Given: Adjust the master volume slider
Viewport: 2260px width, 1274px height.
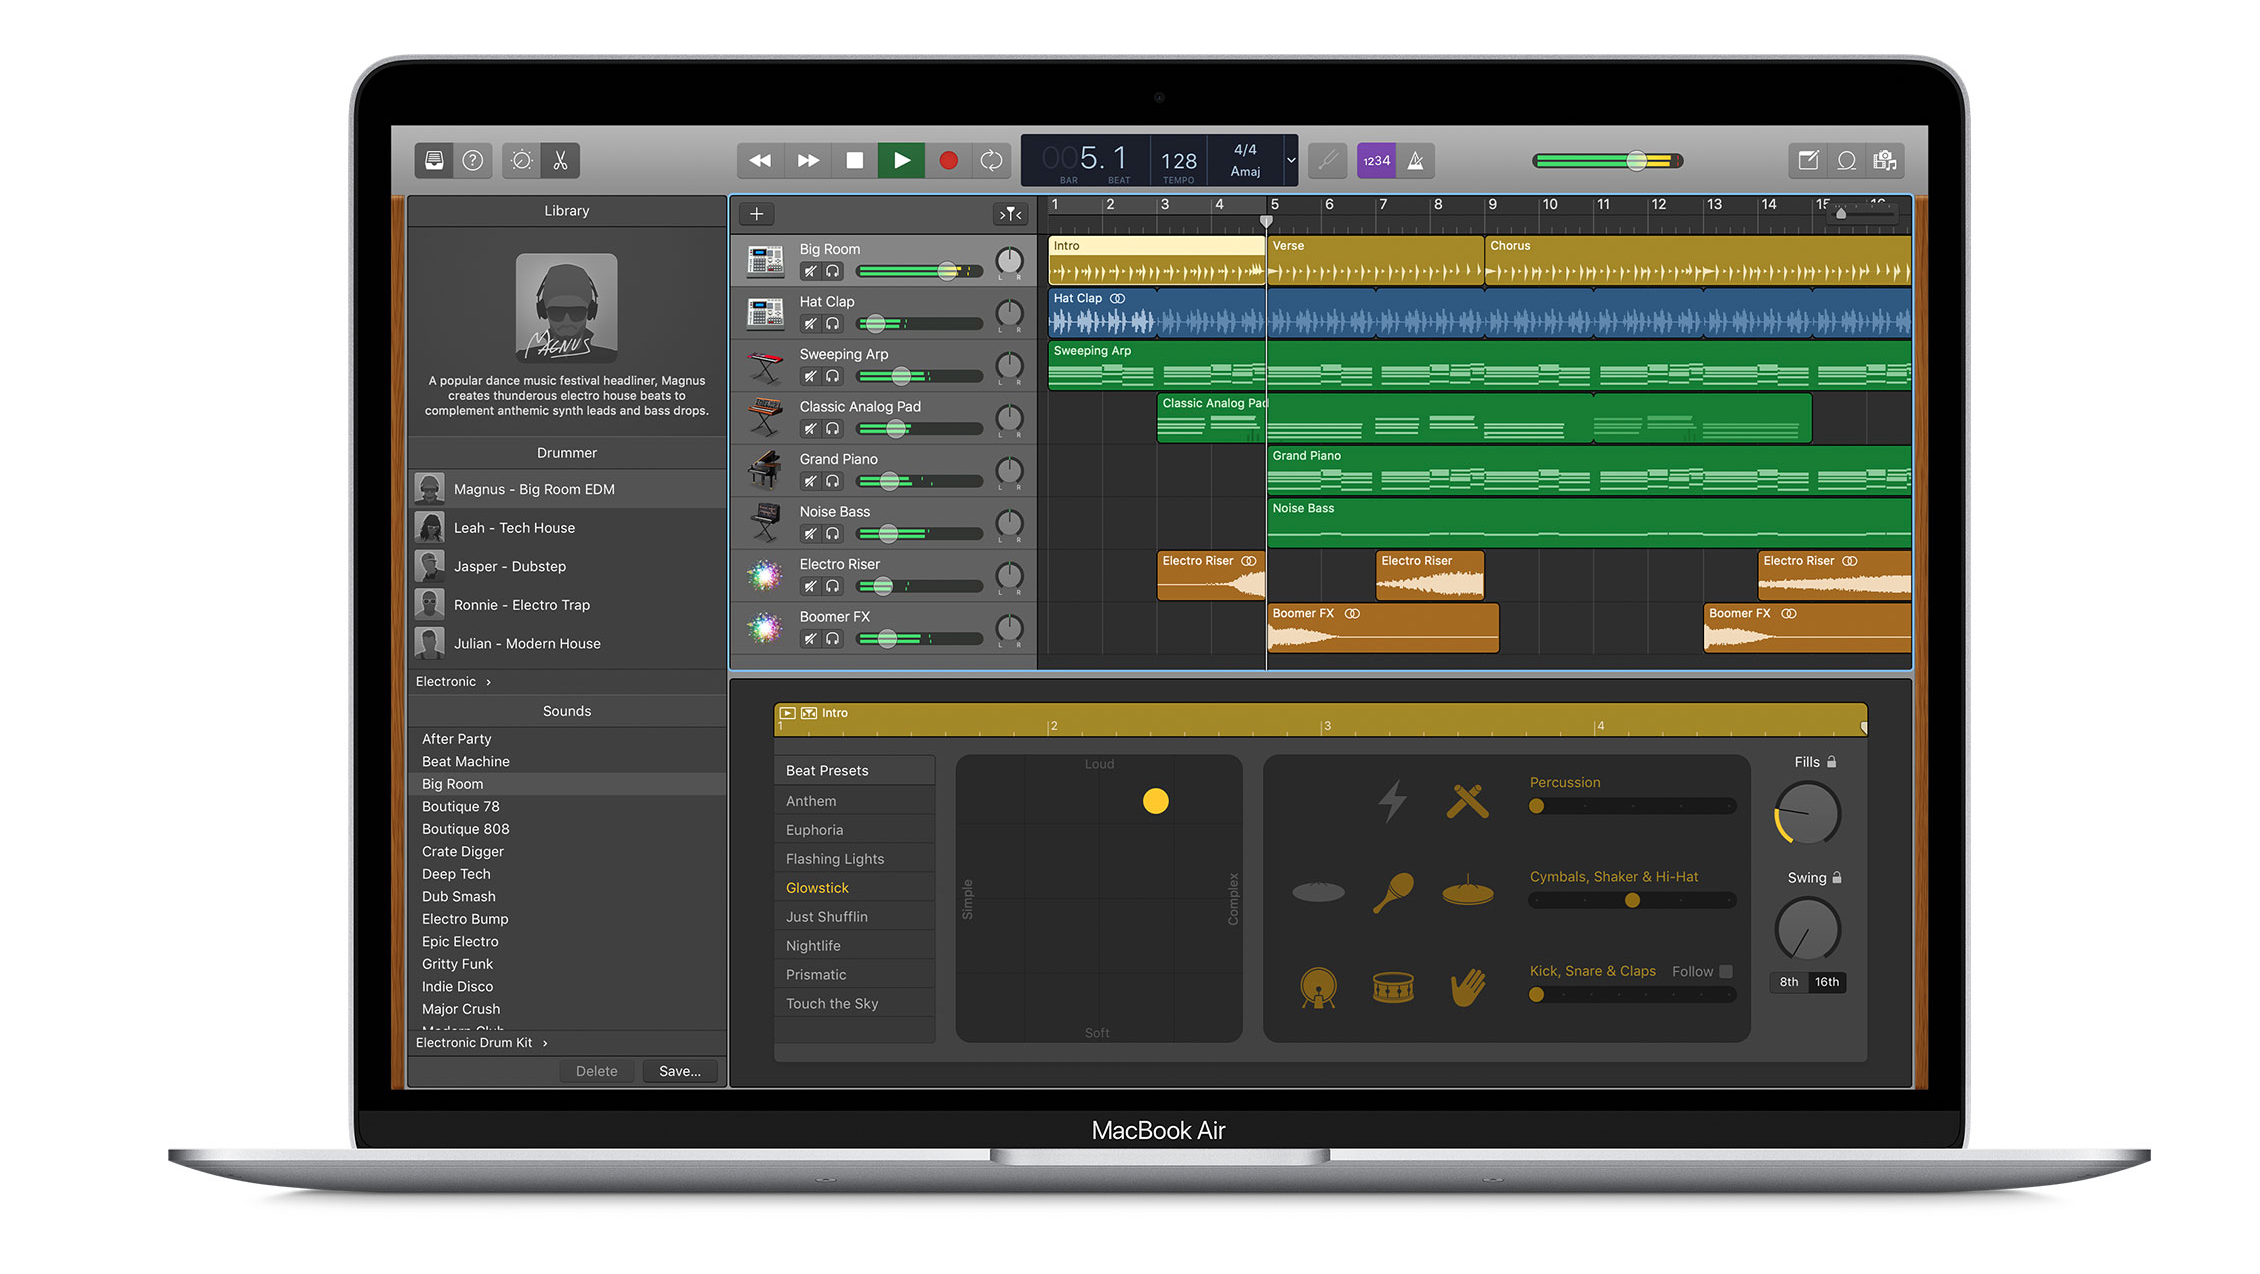Looking at the screenshot, I should pyautogui.click(x=1636, y=161).
